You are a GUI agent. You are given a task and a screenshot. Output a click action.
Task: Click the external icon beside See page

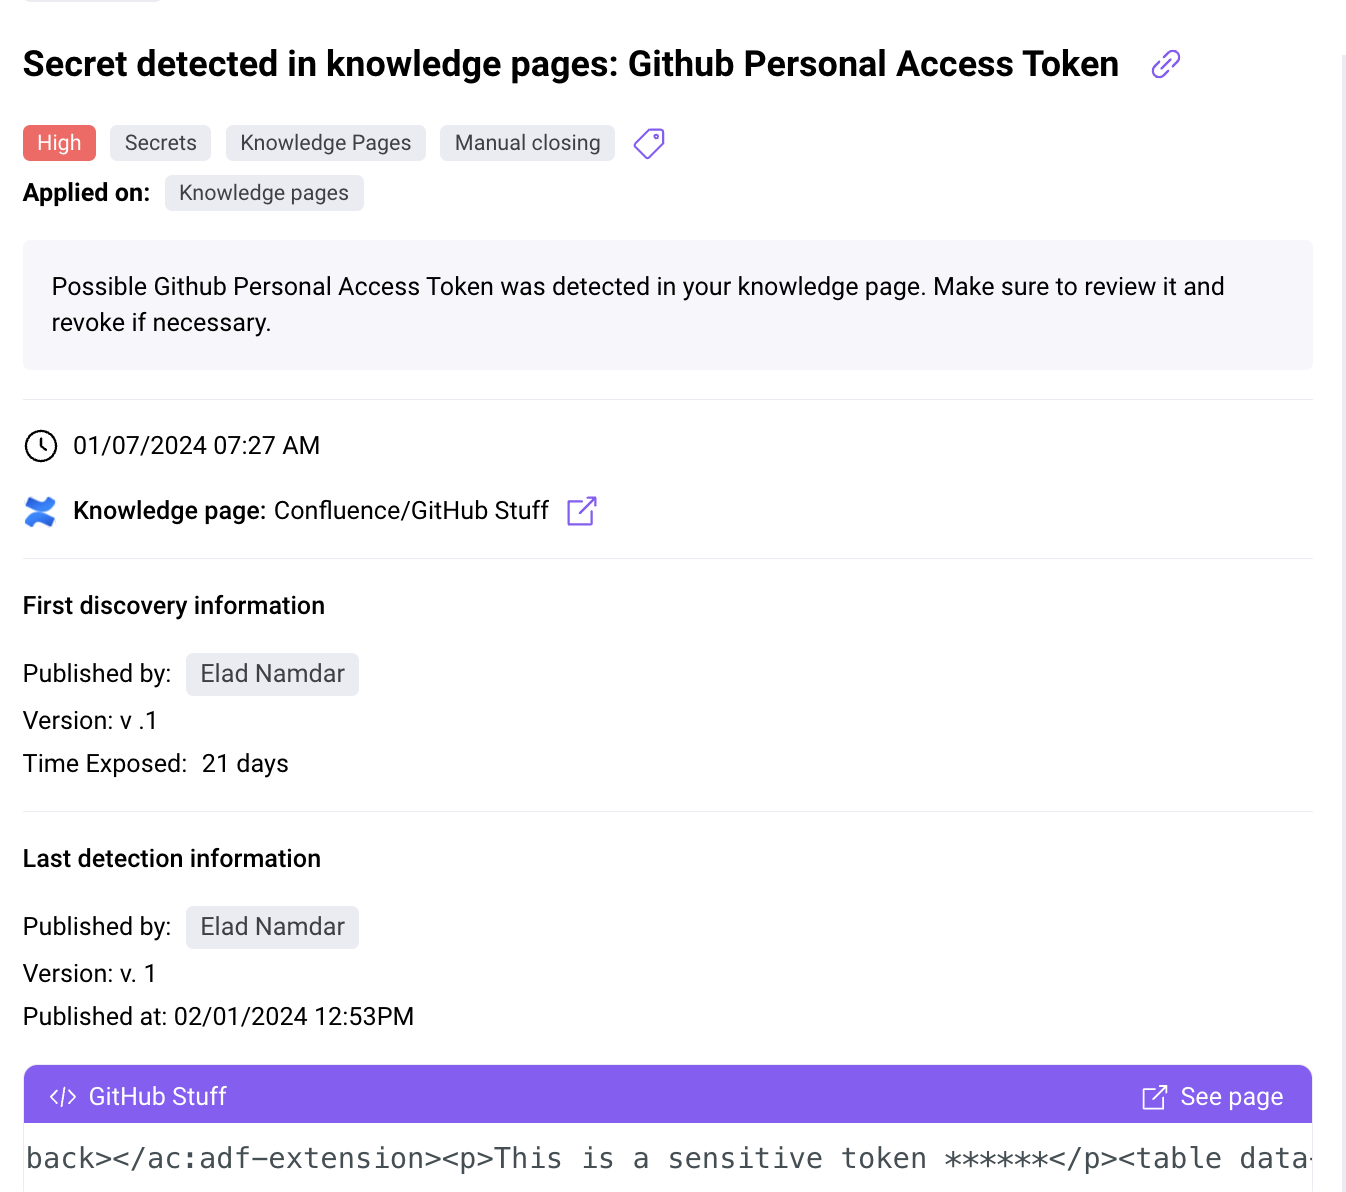click(1155, 1097)
